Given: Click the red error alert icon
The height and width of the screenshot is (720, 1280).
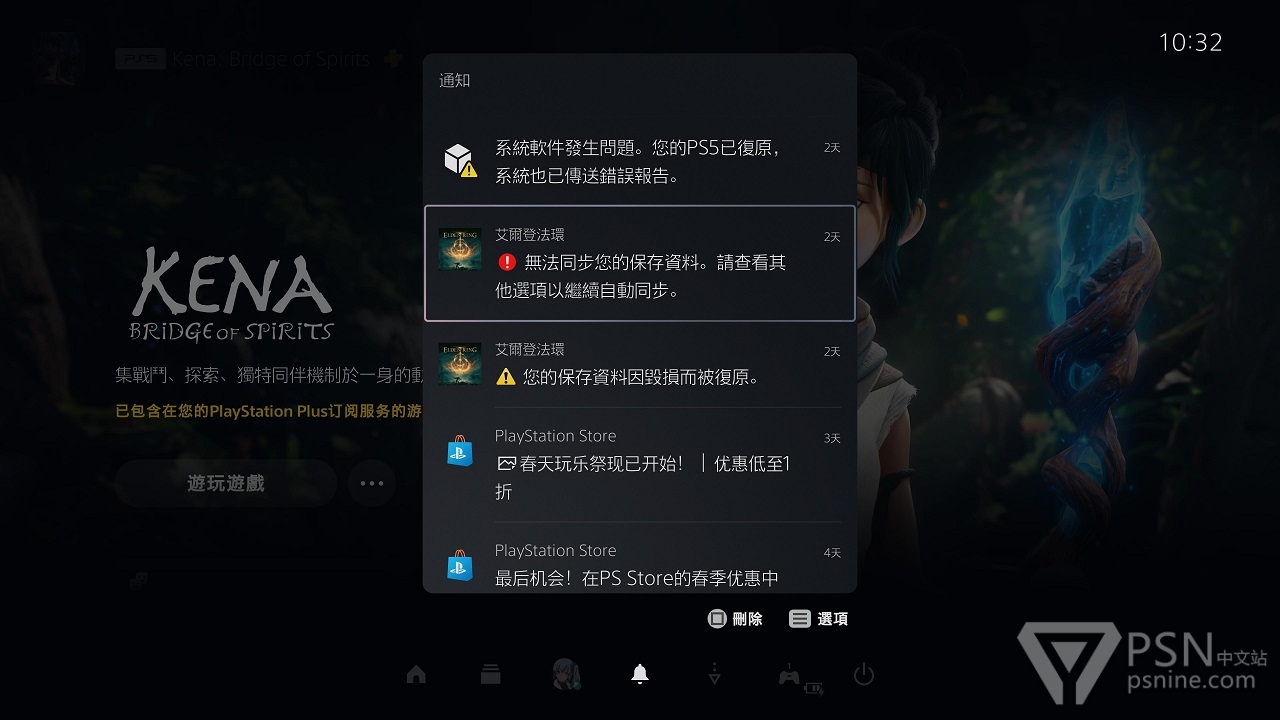Looking at the screenshot, I should [506, 262].
